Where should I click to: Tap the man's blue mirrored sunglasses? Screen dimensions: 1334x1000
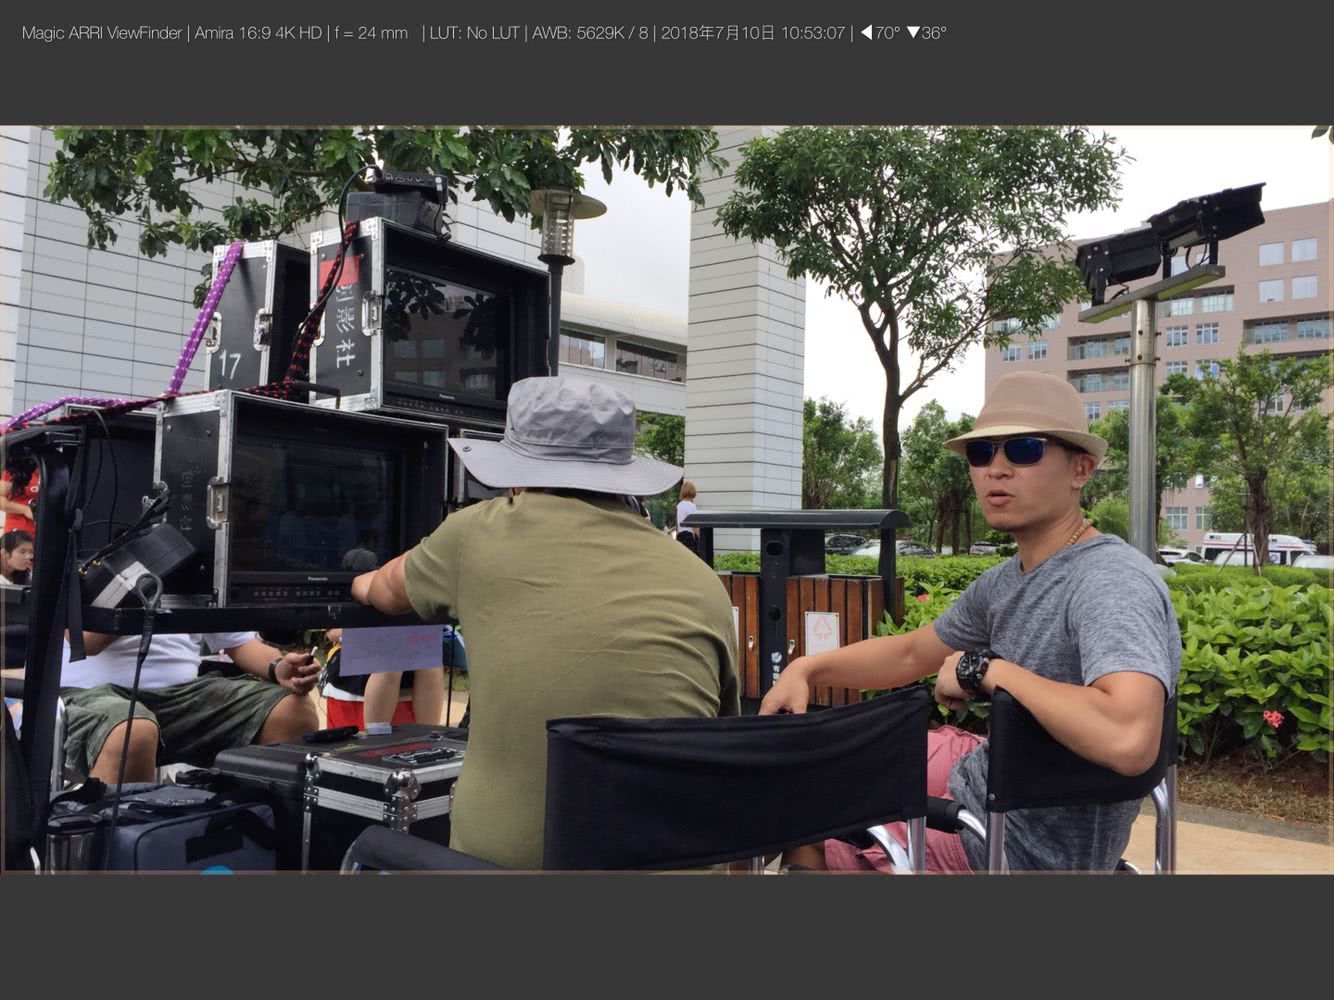tap(1007, 452)
